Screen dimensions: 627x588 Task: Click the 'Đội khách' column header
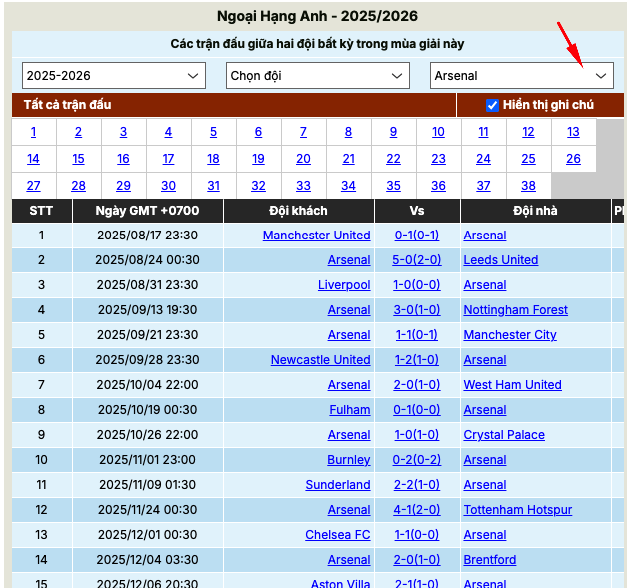(x=298, y=211)
